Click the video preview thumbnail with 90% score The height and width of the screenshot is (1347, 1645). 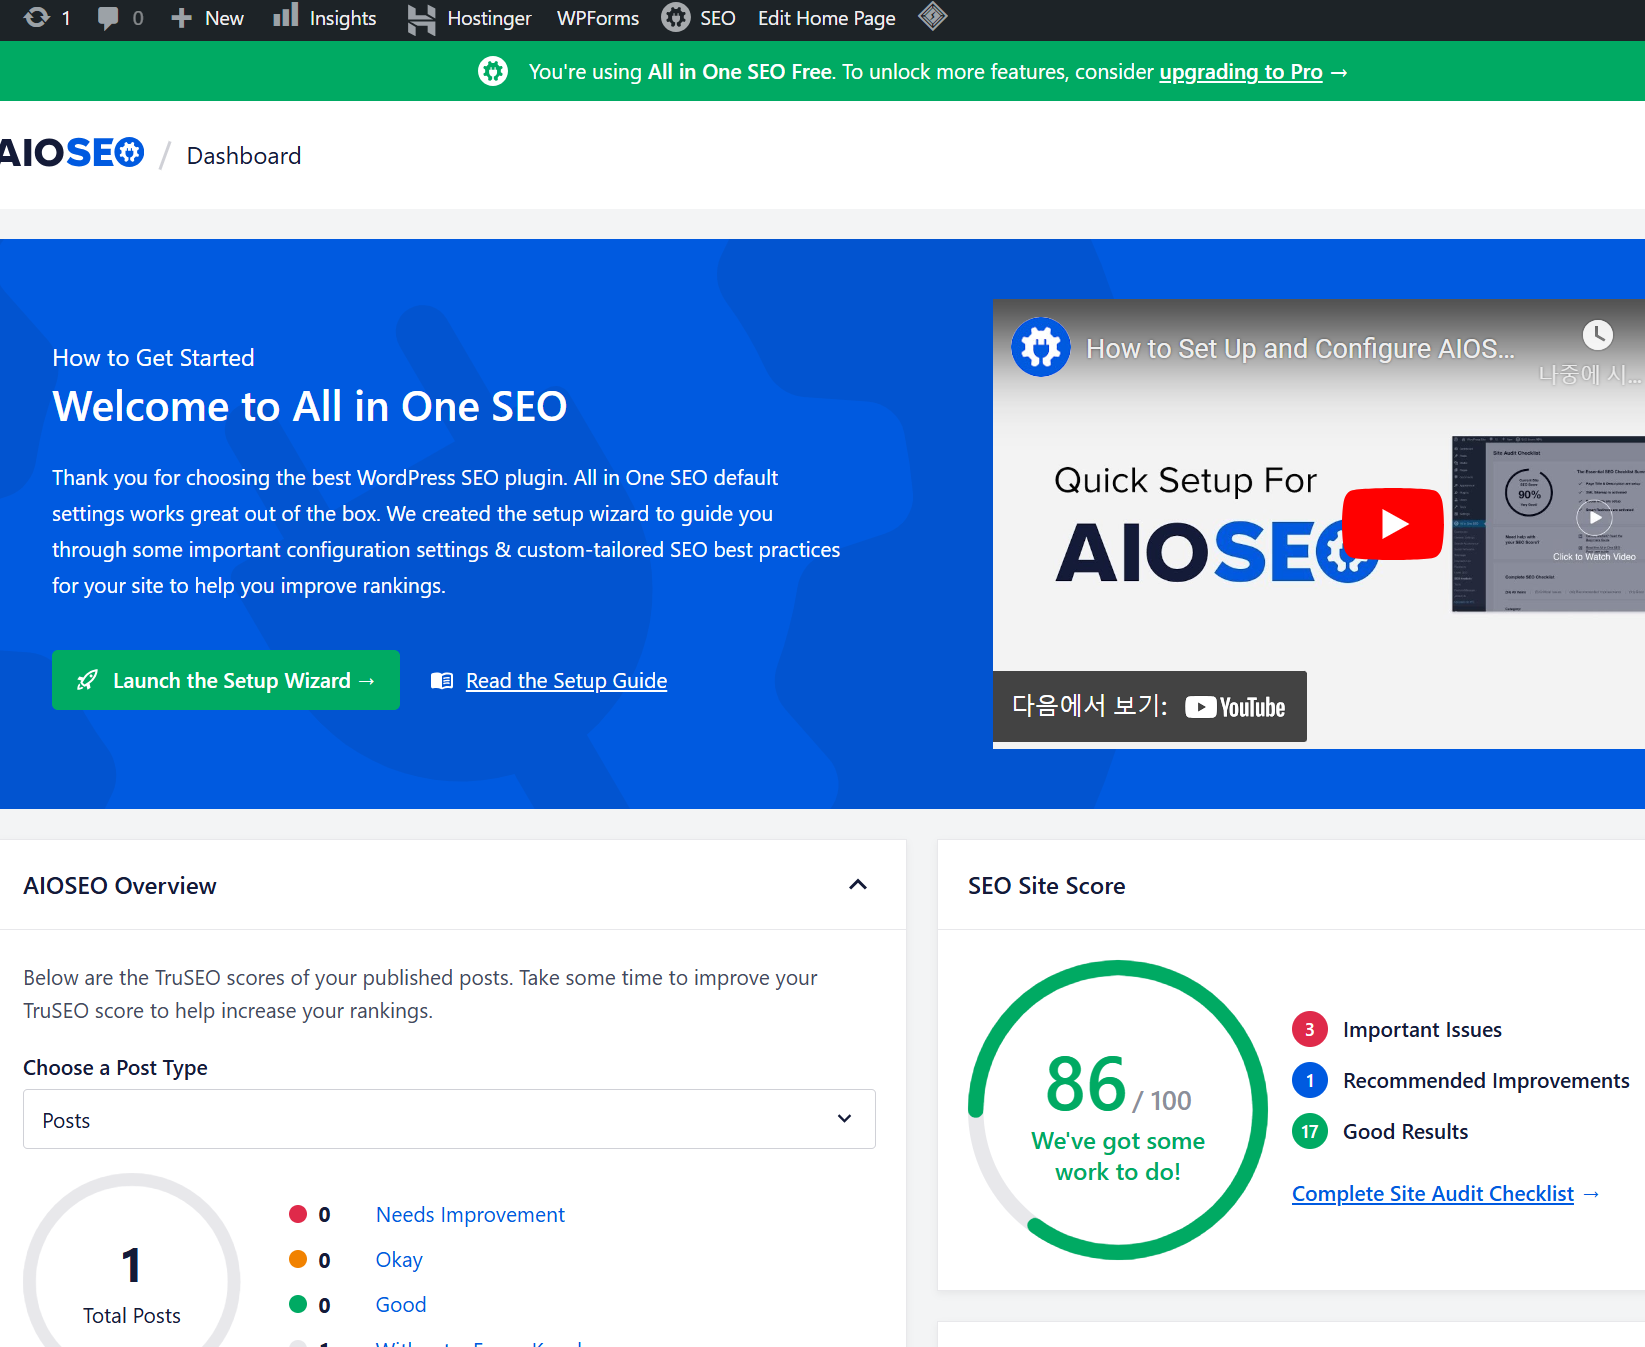pyautogui.click(x=1548, y=524)
